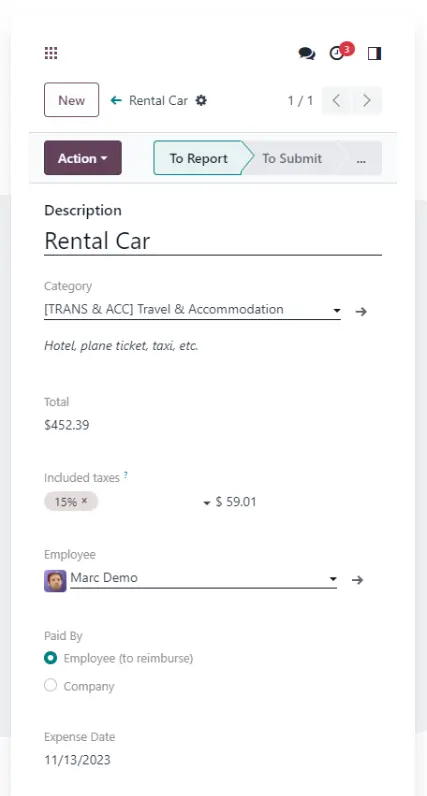Show more status stages via ellipsis

pyautogui.click(x=361, y=158)
